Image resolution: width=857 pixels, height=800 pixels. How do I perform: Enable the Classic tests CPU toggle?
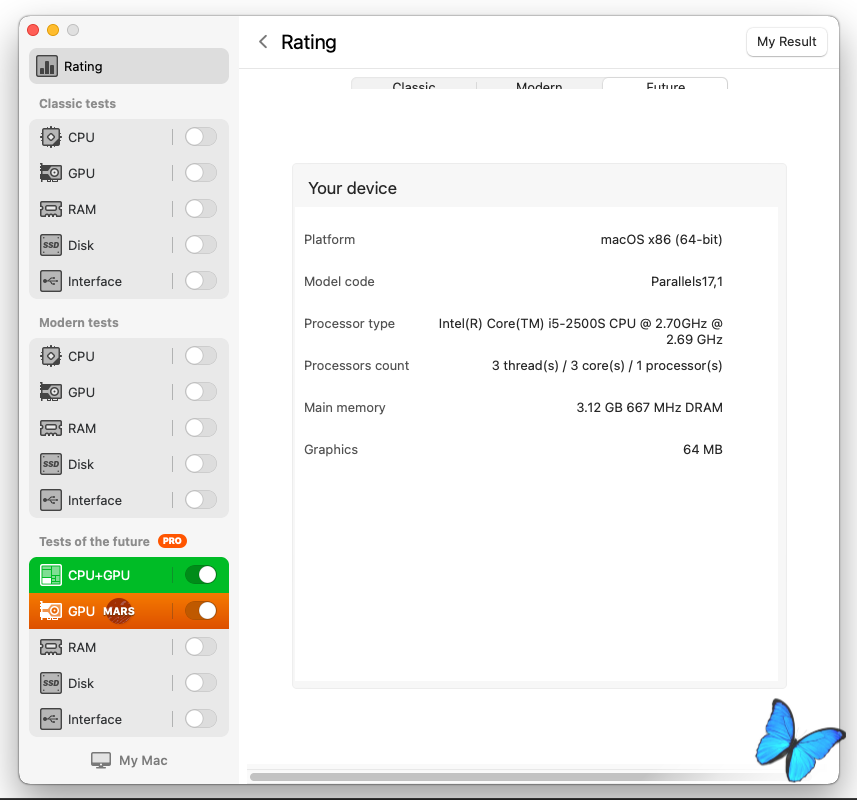pyautogui.click(x=200, y=137)
